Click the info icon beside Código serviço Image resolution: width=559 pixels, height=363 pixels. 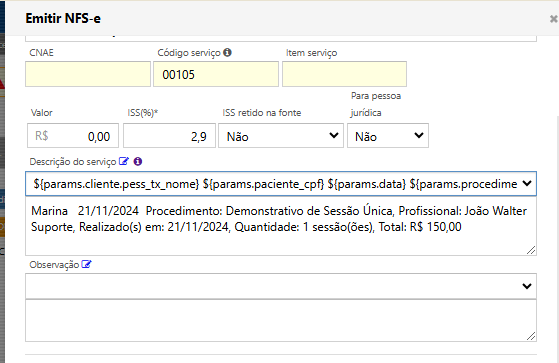point(227,52)
